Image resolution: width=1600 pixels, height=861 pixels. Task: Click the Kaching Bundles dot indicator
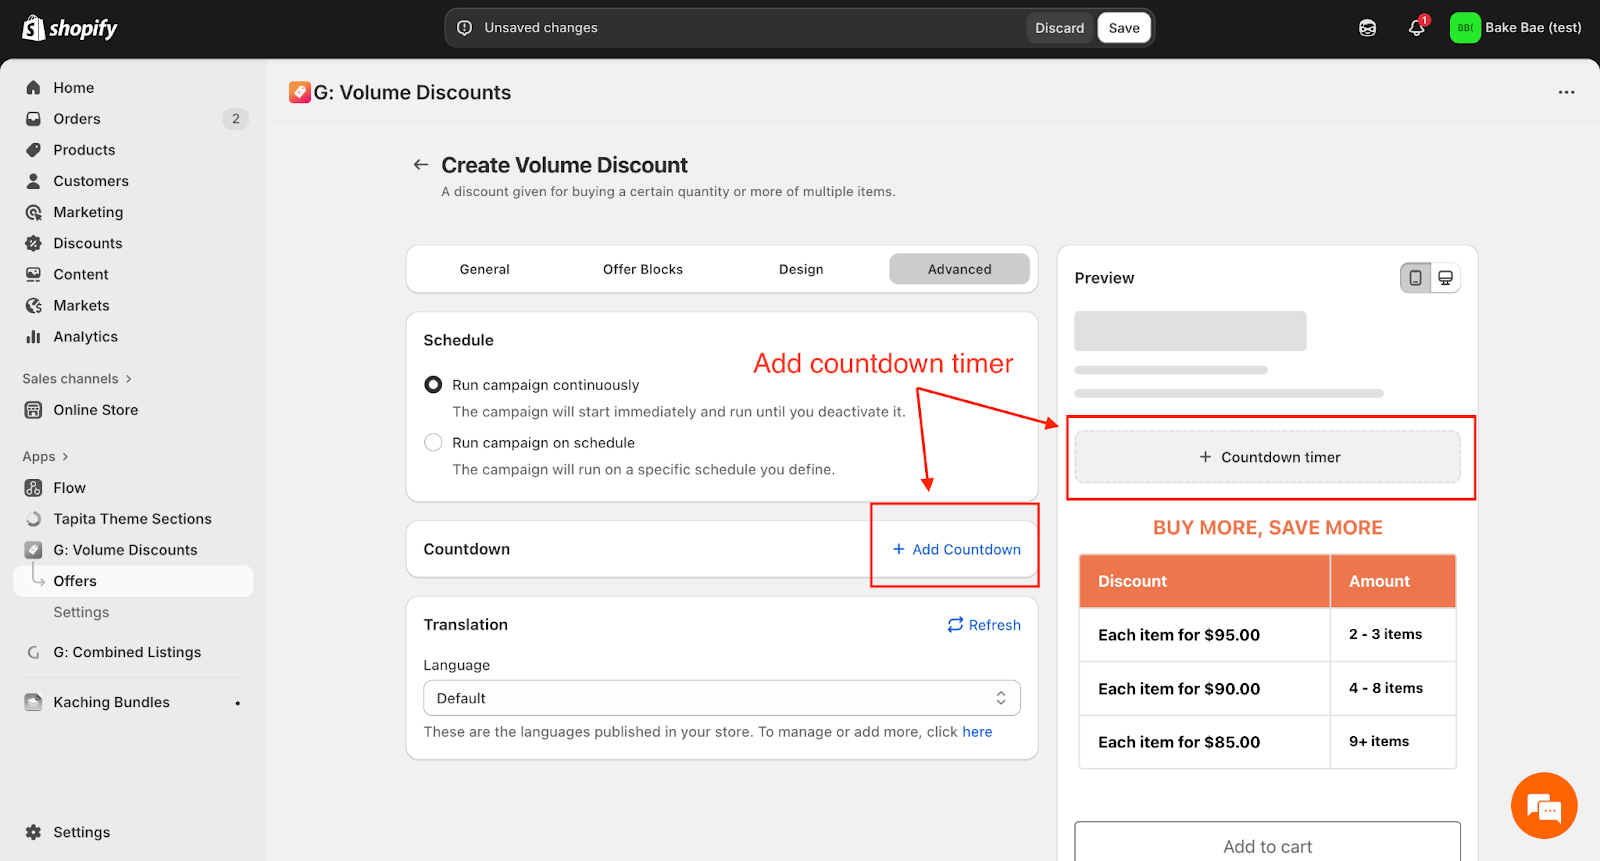click(x=237, y=703)
